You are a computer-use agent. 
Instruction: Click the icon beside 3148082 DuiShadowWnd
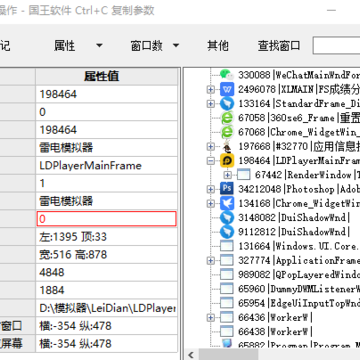pos(227,218)
